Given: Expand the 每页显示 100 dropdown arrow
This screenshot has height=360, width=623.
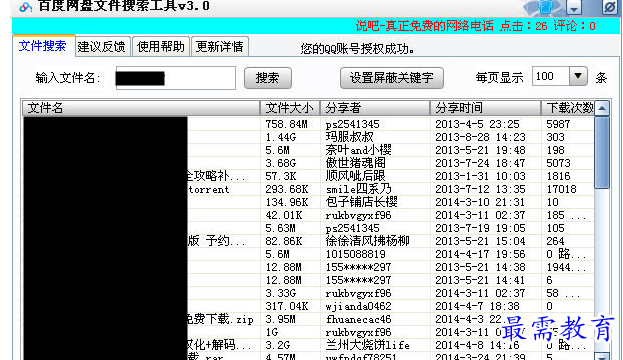Looking at the screenshot, I should point(578,76).
